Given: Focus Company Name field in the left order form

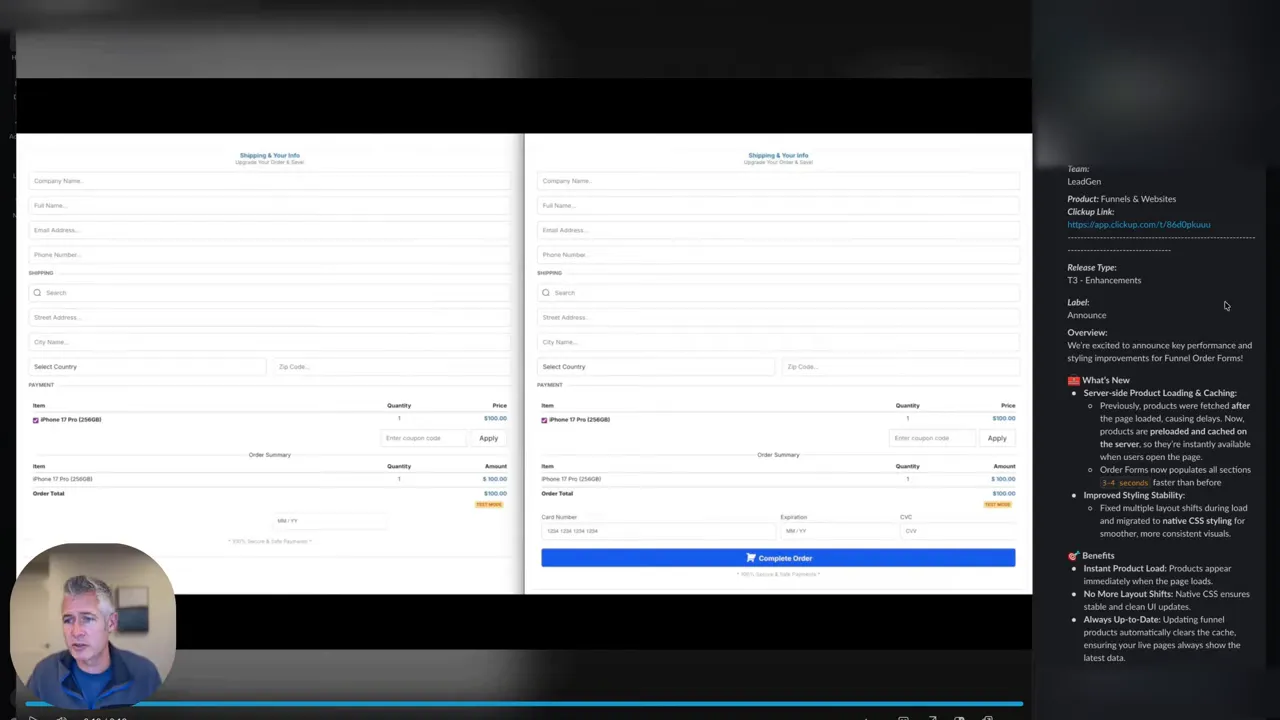Looking at the screenshot, I should click(x=269, y=181).
